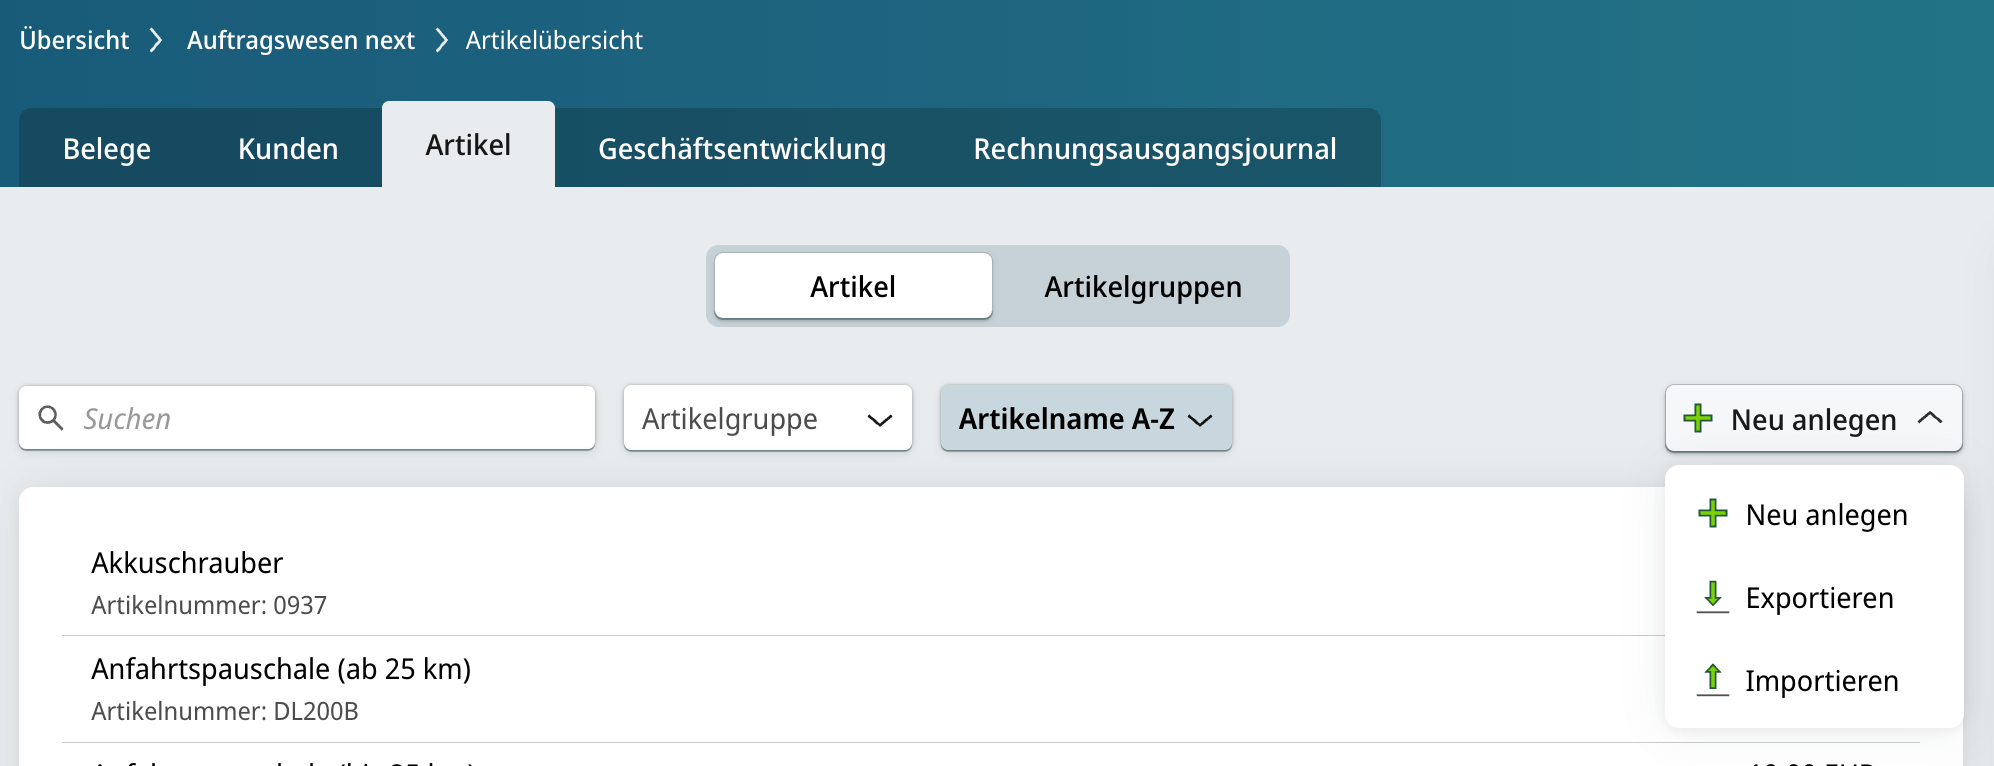
Task: Click green plus icon in dropdown menu
Action: 1713,514
